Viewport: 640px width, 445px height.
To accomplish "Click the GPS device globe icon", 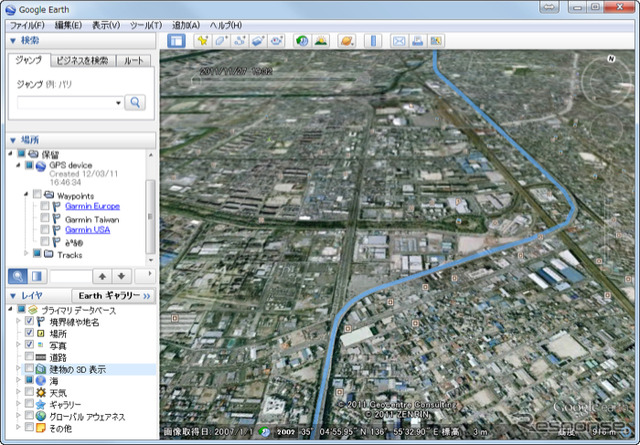I will point(40,167).
